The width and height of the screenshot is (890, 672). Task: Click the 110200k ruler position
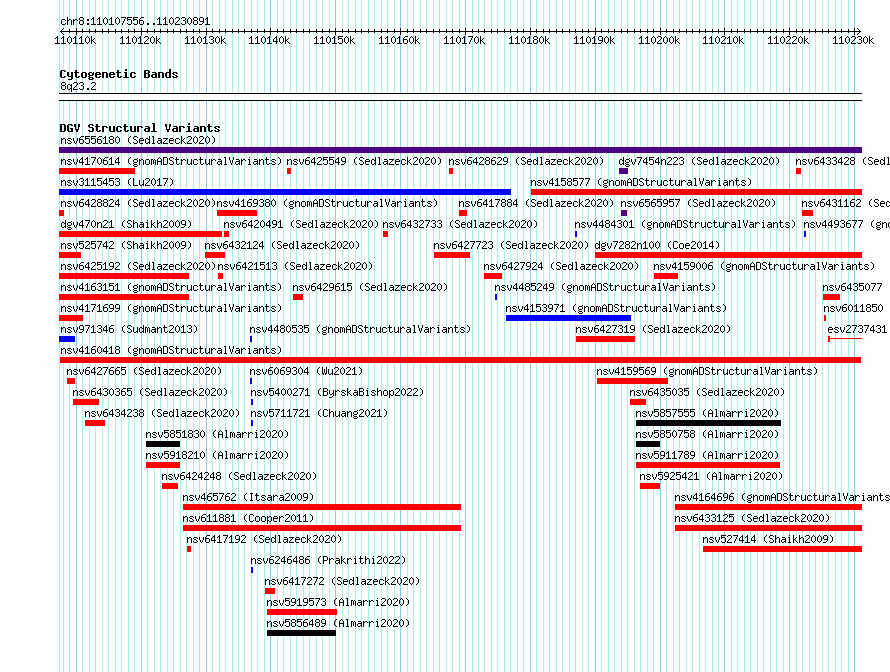659,40
